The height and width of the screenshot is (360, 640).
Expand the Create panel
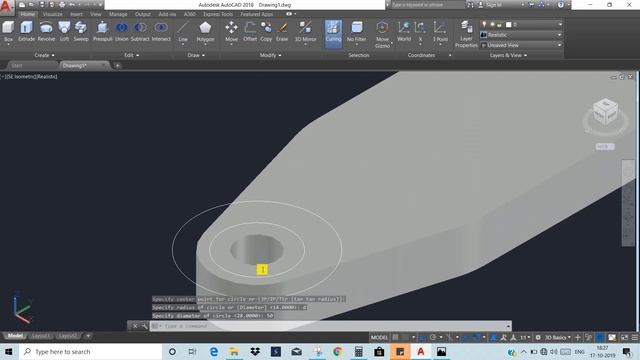coord(44,55)
